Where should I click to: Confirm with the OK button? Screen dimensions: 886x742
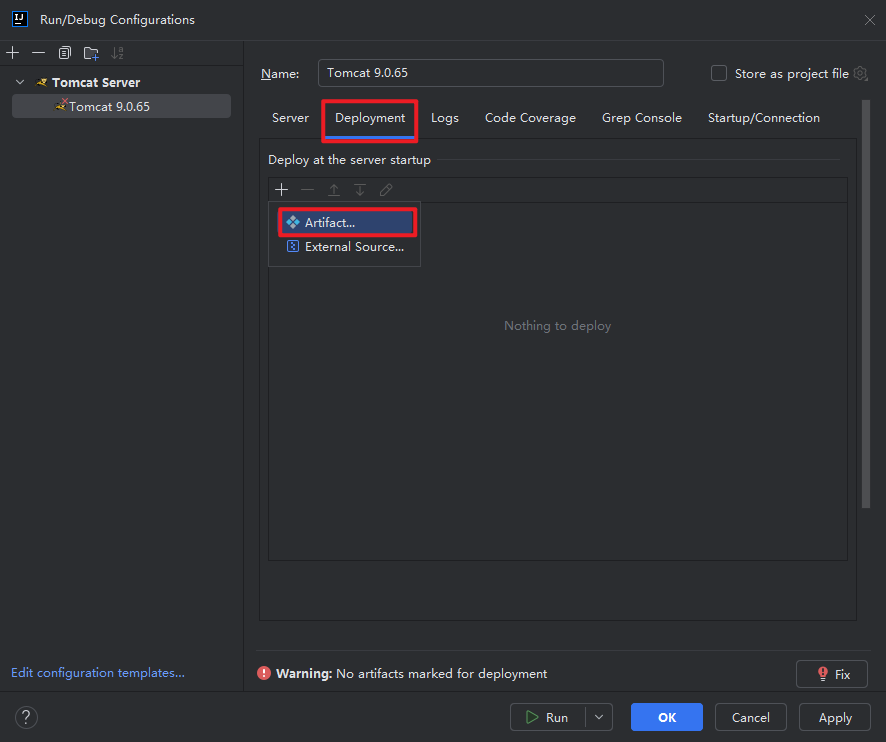tap(667, 718)
